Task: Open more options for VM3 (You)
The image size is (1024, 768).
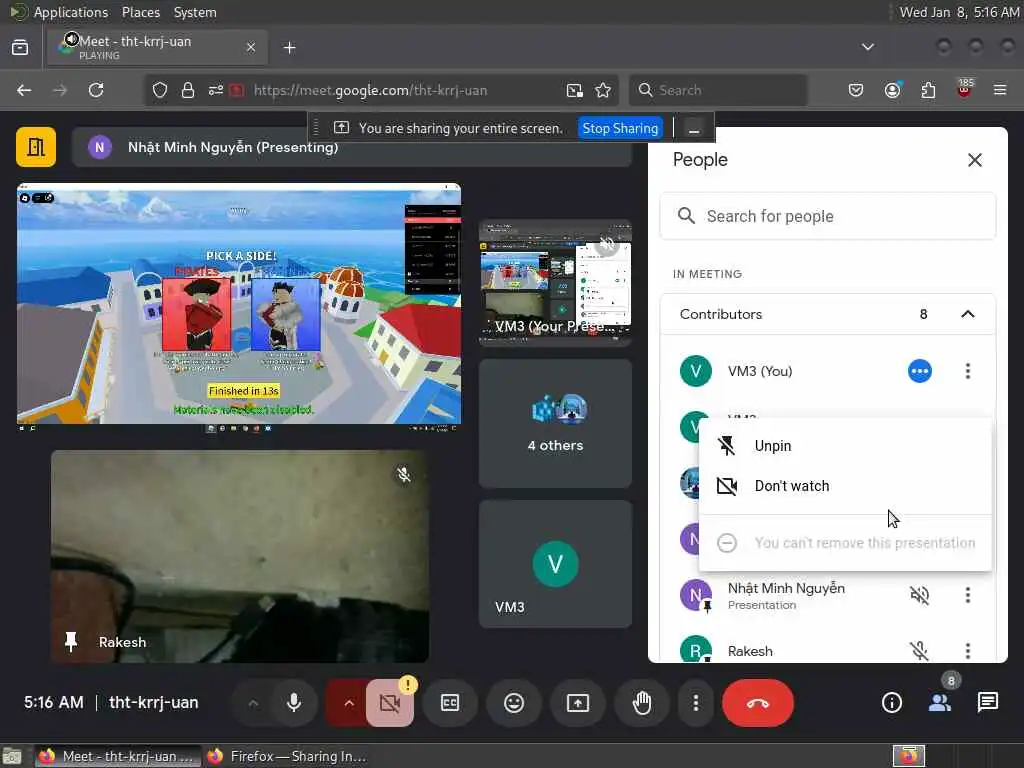Action: click(x=968, y=371)
